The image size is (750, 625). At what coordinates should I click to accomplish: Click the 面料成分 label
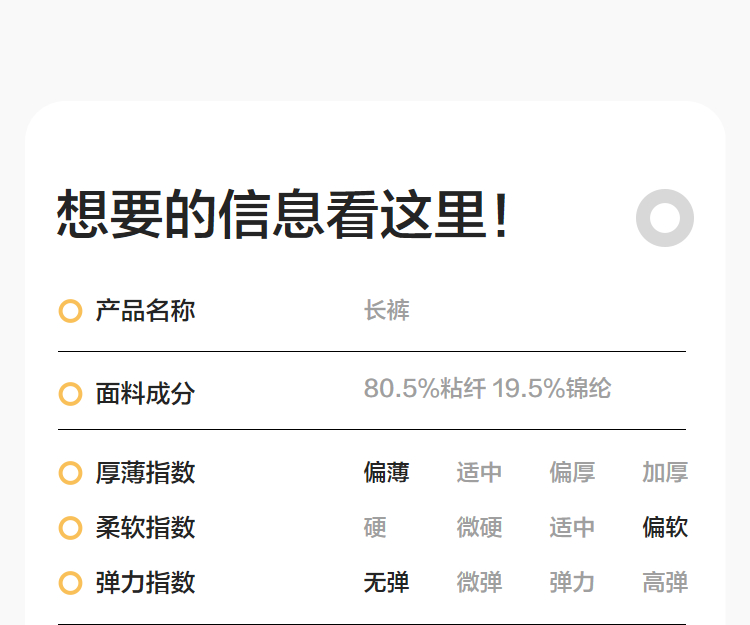coord(145,394)
